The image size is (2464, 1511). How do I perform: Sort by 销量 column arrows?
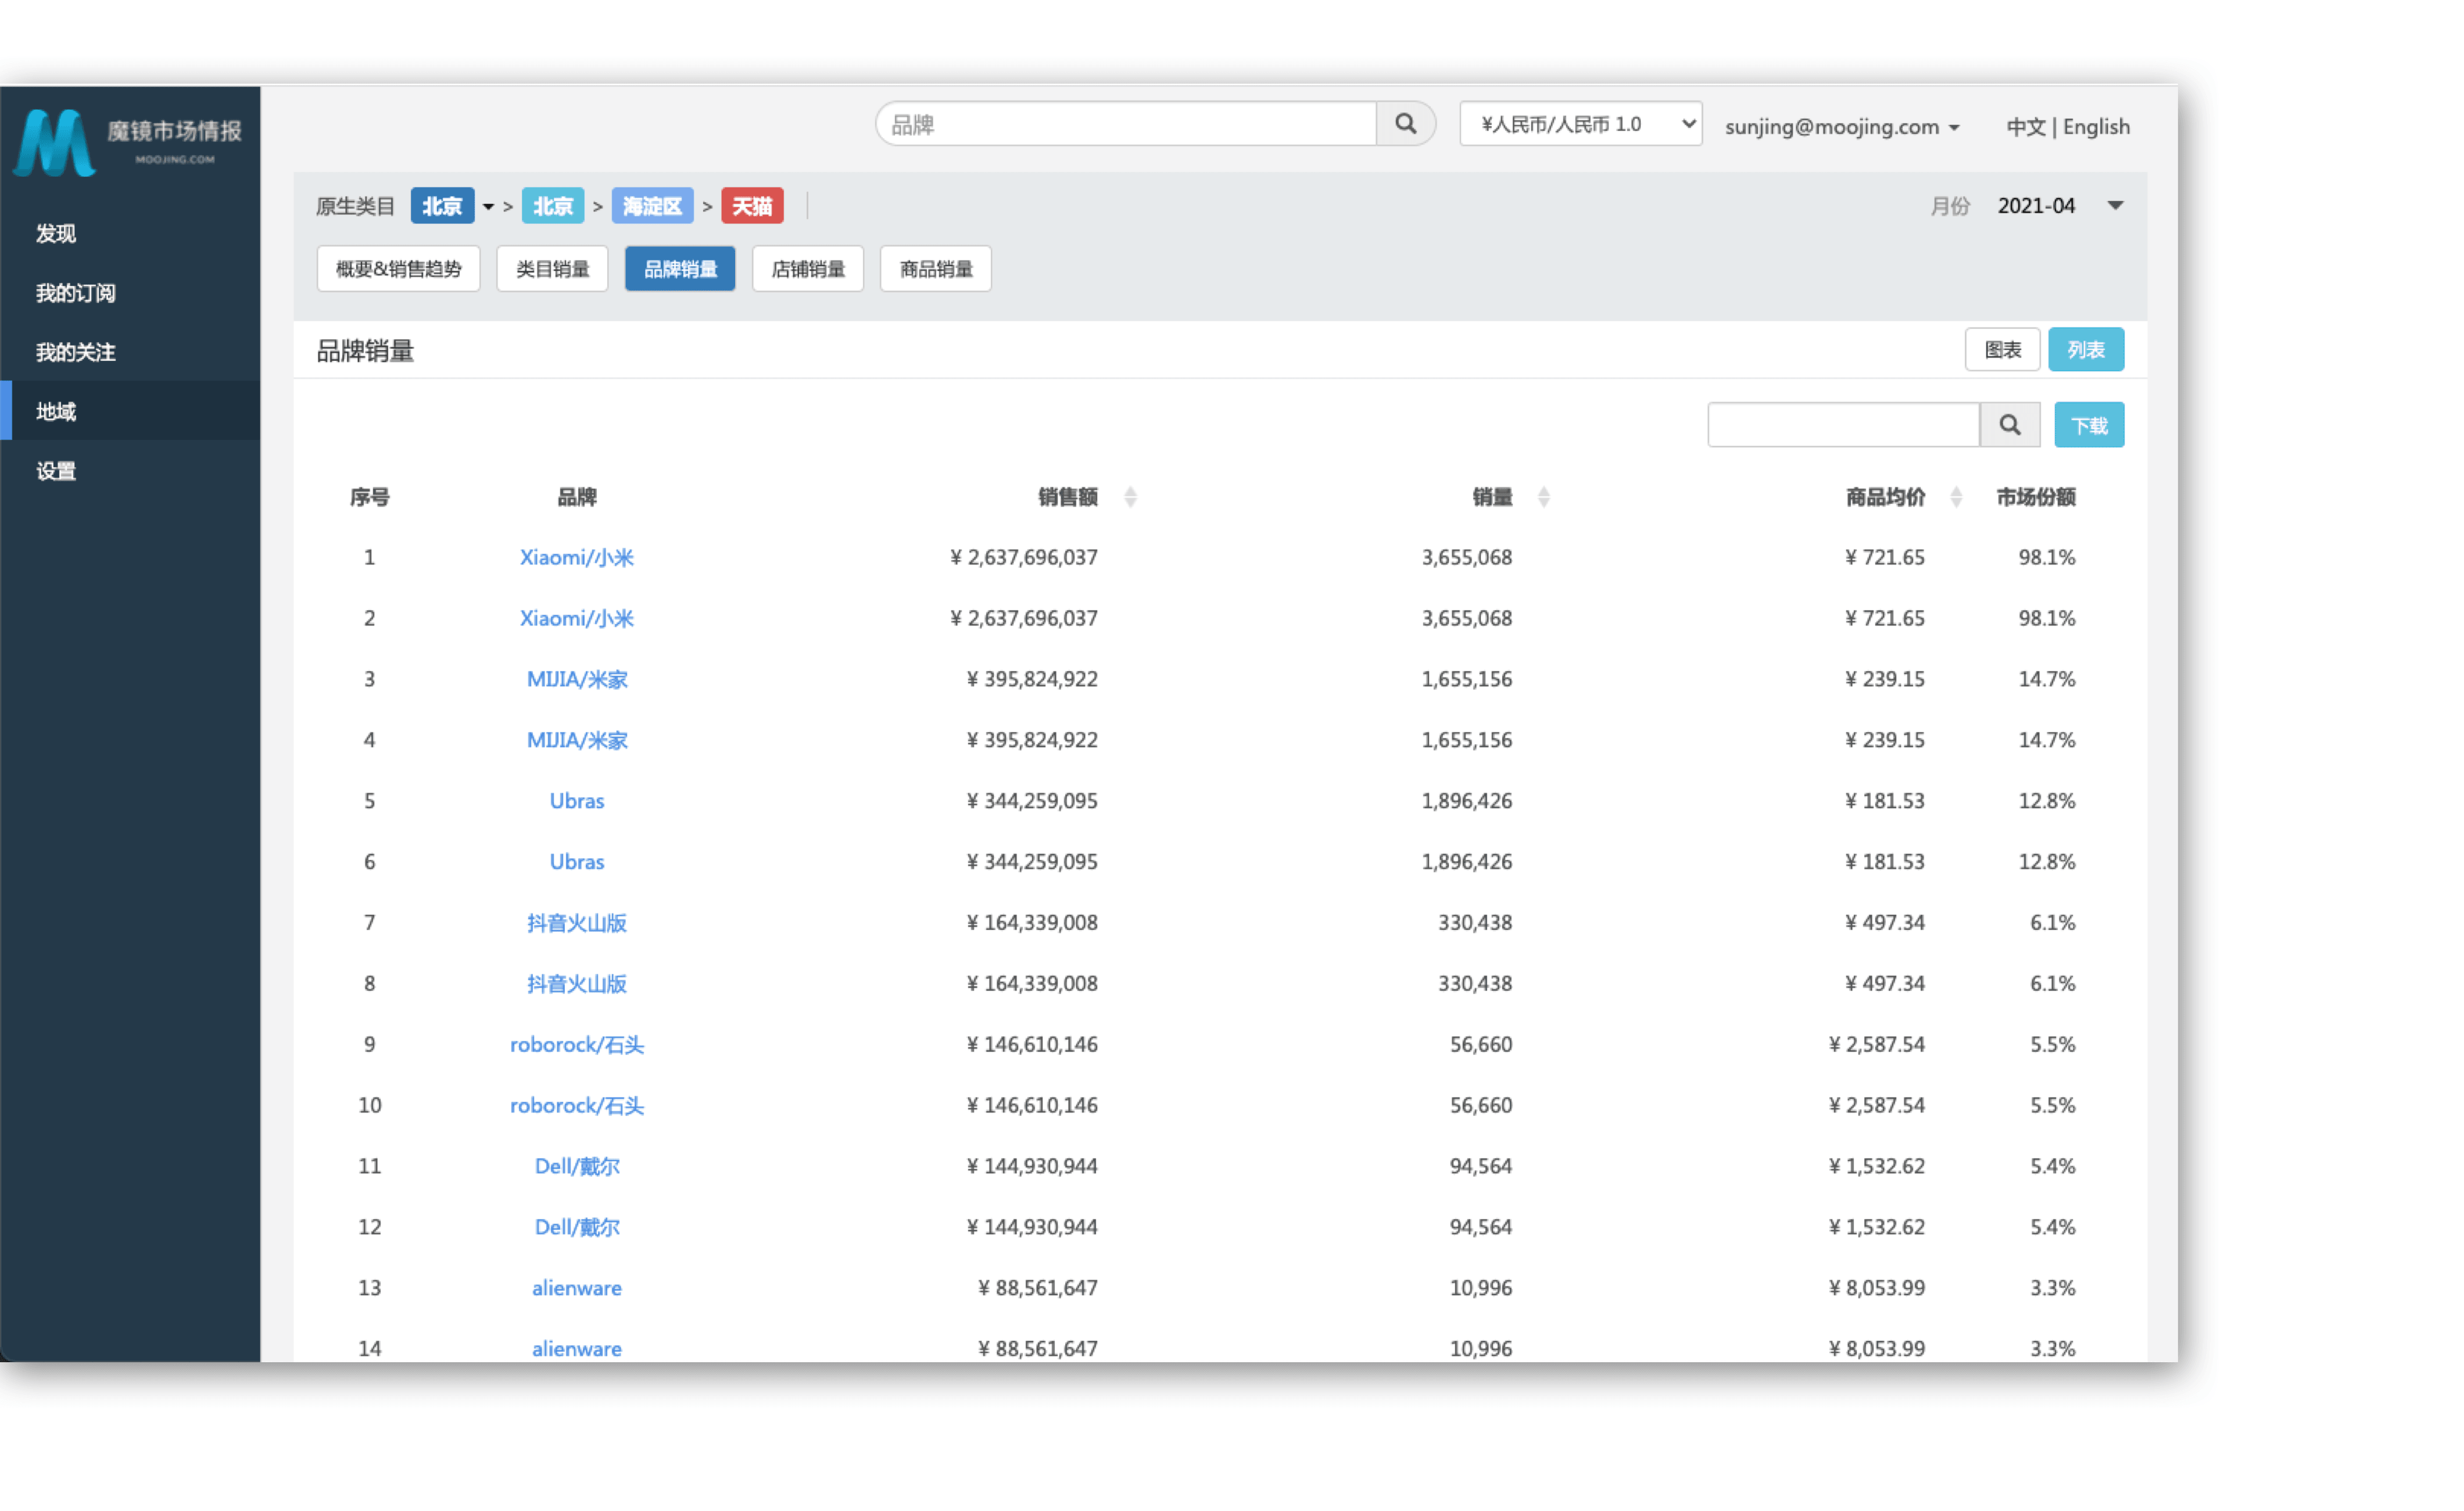click(1543, 497)
